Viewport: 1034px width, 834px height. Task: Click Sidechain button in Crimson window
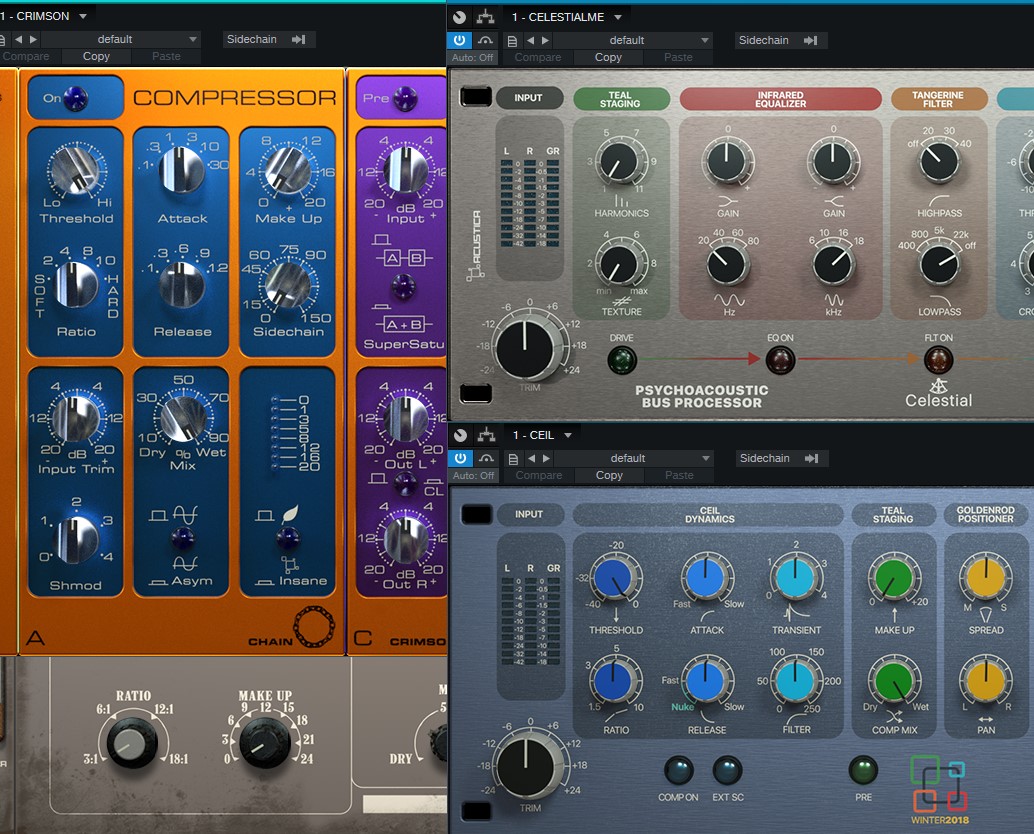pyautogui.click(x=268, y=40)
